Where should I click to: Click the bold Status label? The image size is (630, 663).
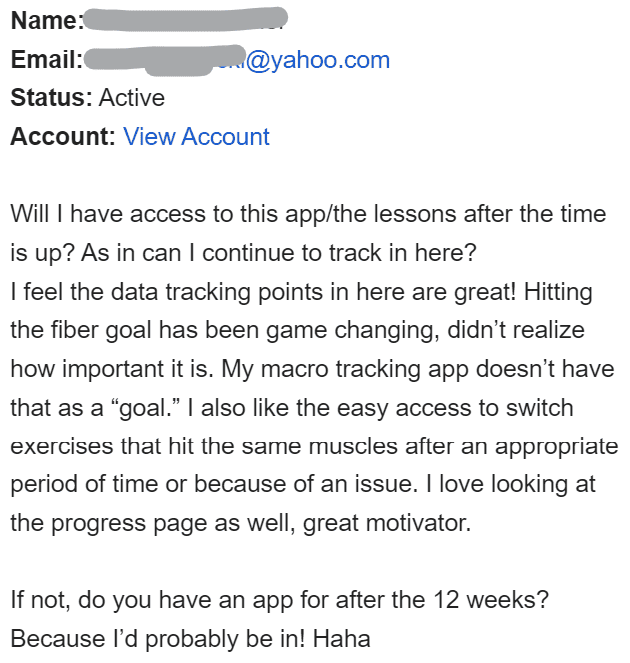pyautogui.click(x=51, y=98)
